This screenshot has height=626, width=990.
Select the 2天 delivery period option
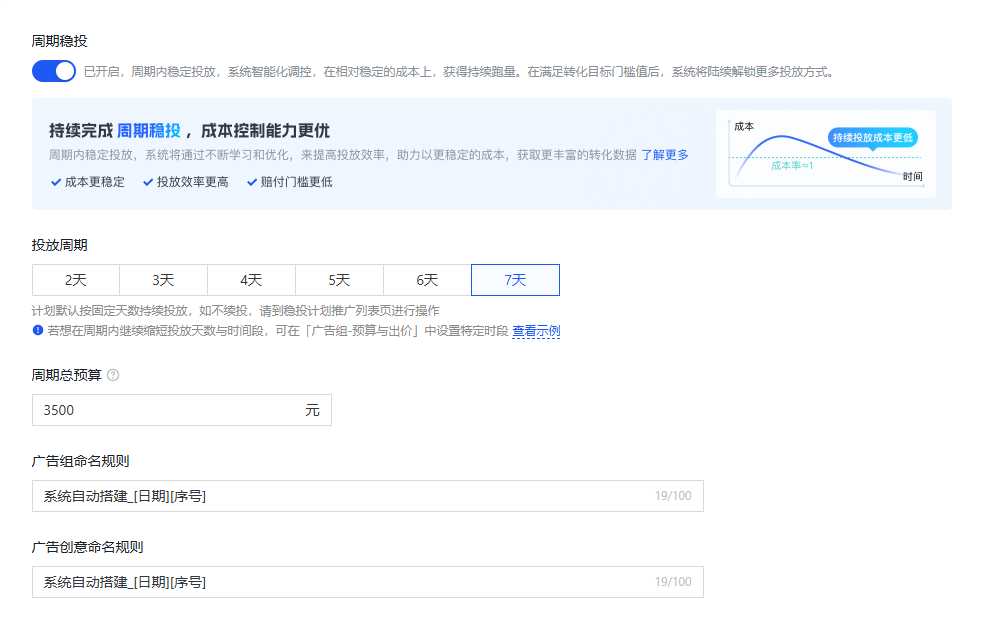point(74,280)
